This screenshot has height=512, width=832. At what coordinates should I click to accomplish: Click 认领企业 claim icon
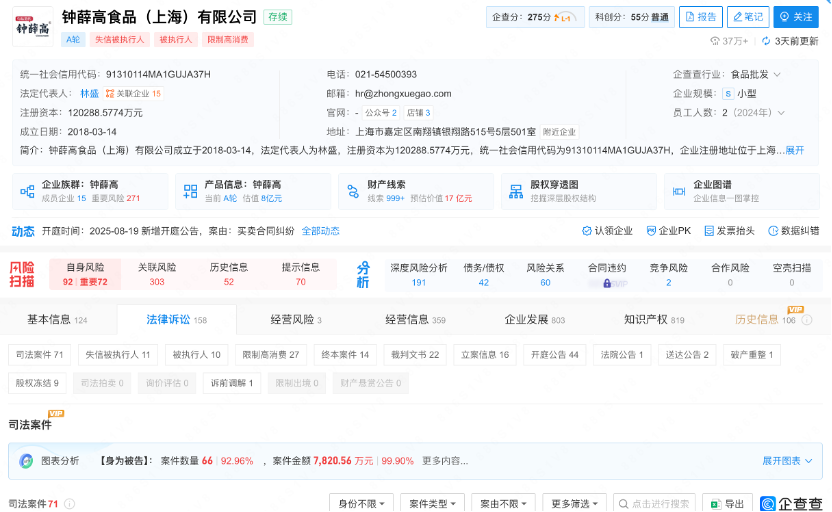point(586,231)
